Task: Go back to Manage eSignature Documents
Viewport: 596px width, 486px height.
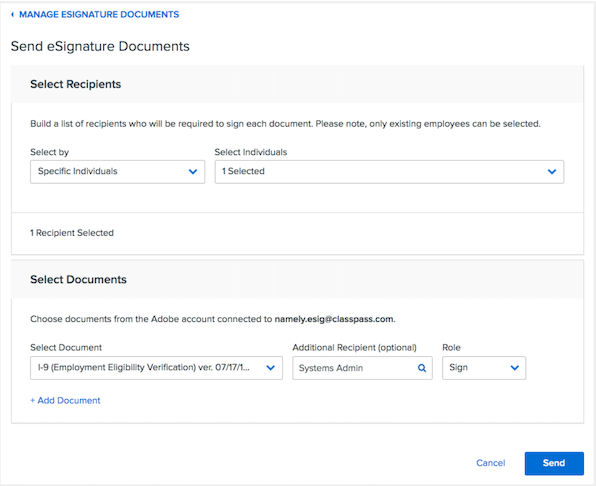Action: pyautogui.click(x=99, y=14)
